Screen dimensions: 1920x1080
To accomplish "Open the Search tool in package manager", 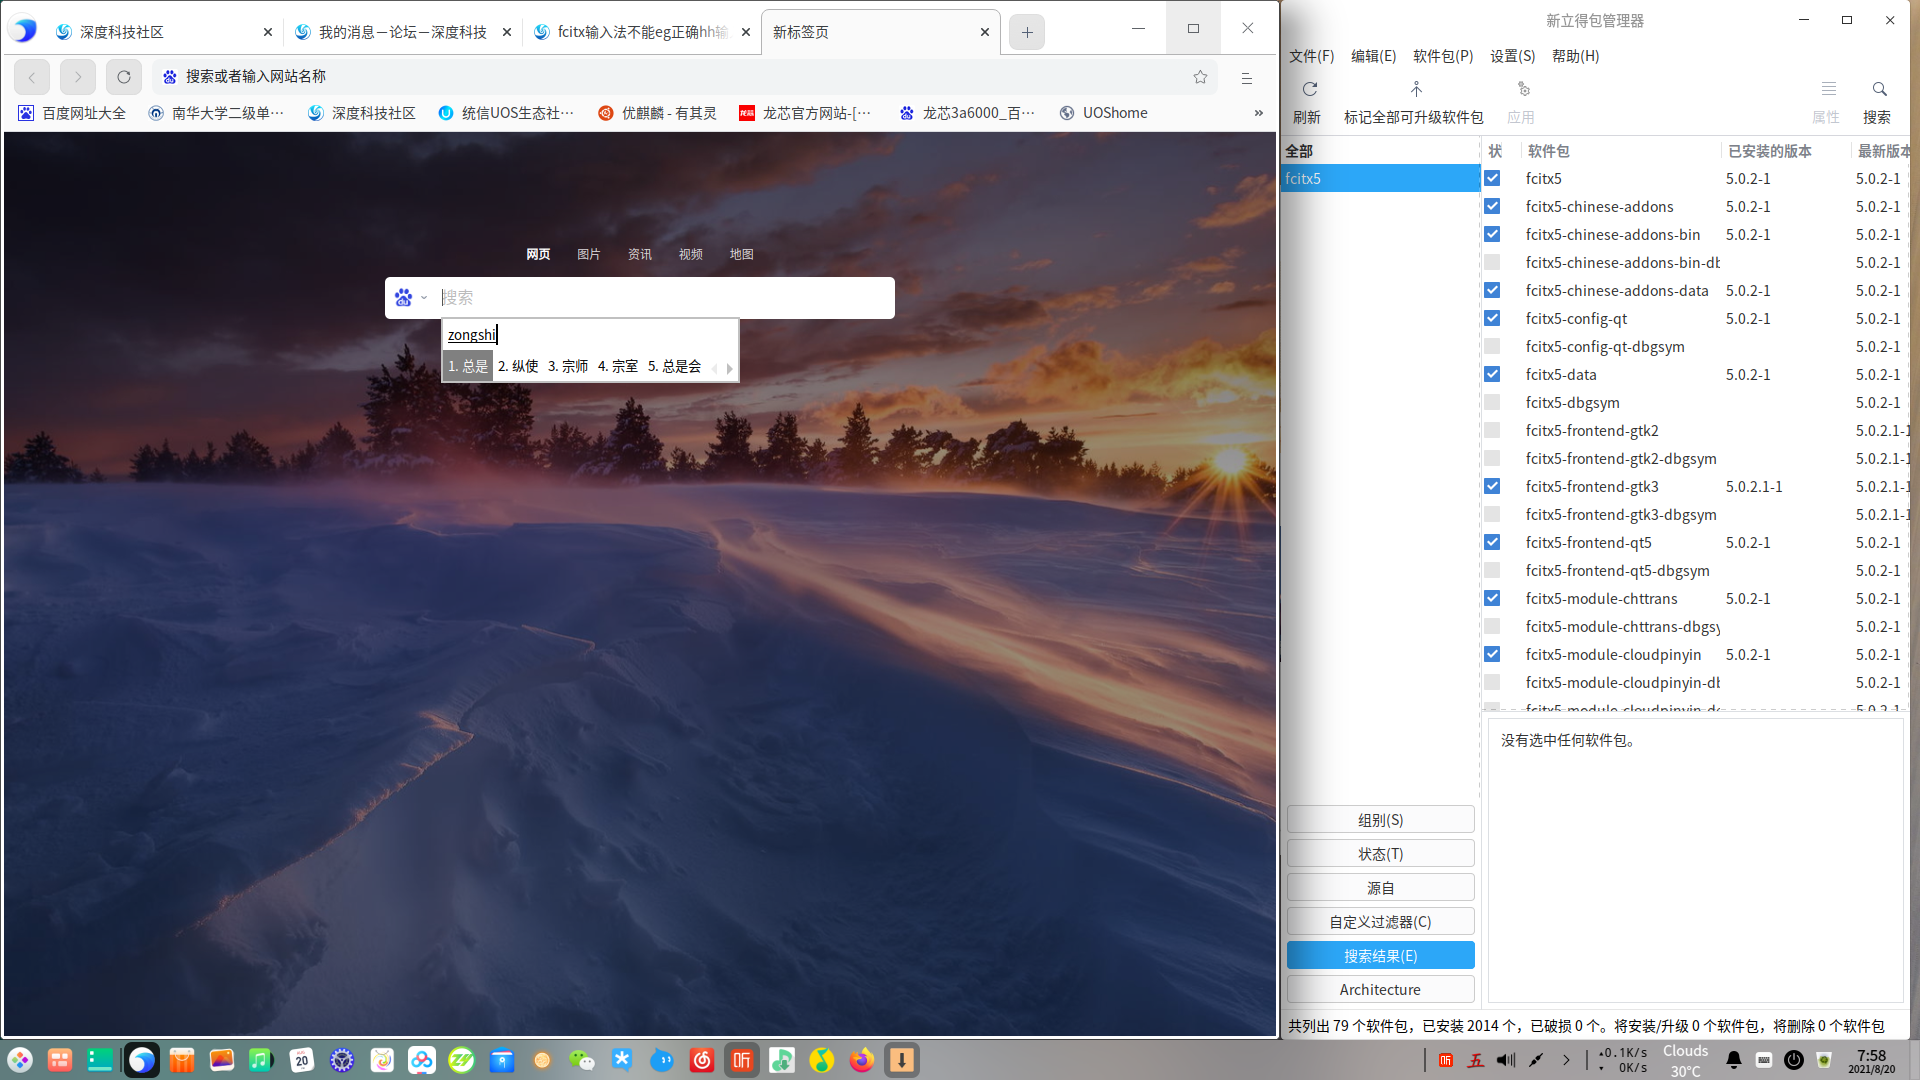I will [x=1878, y=89].
